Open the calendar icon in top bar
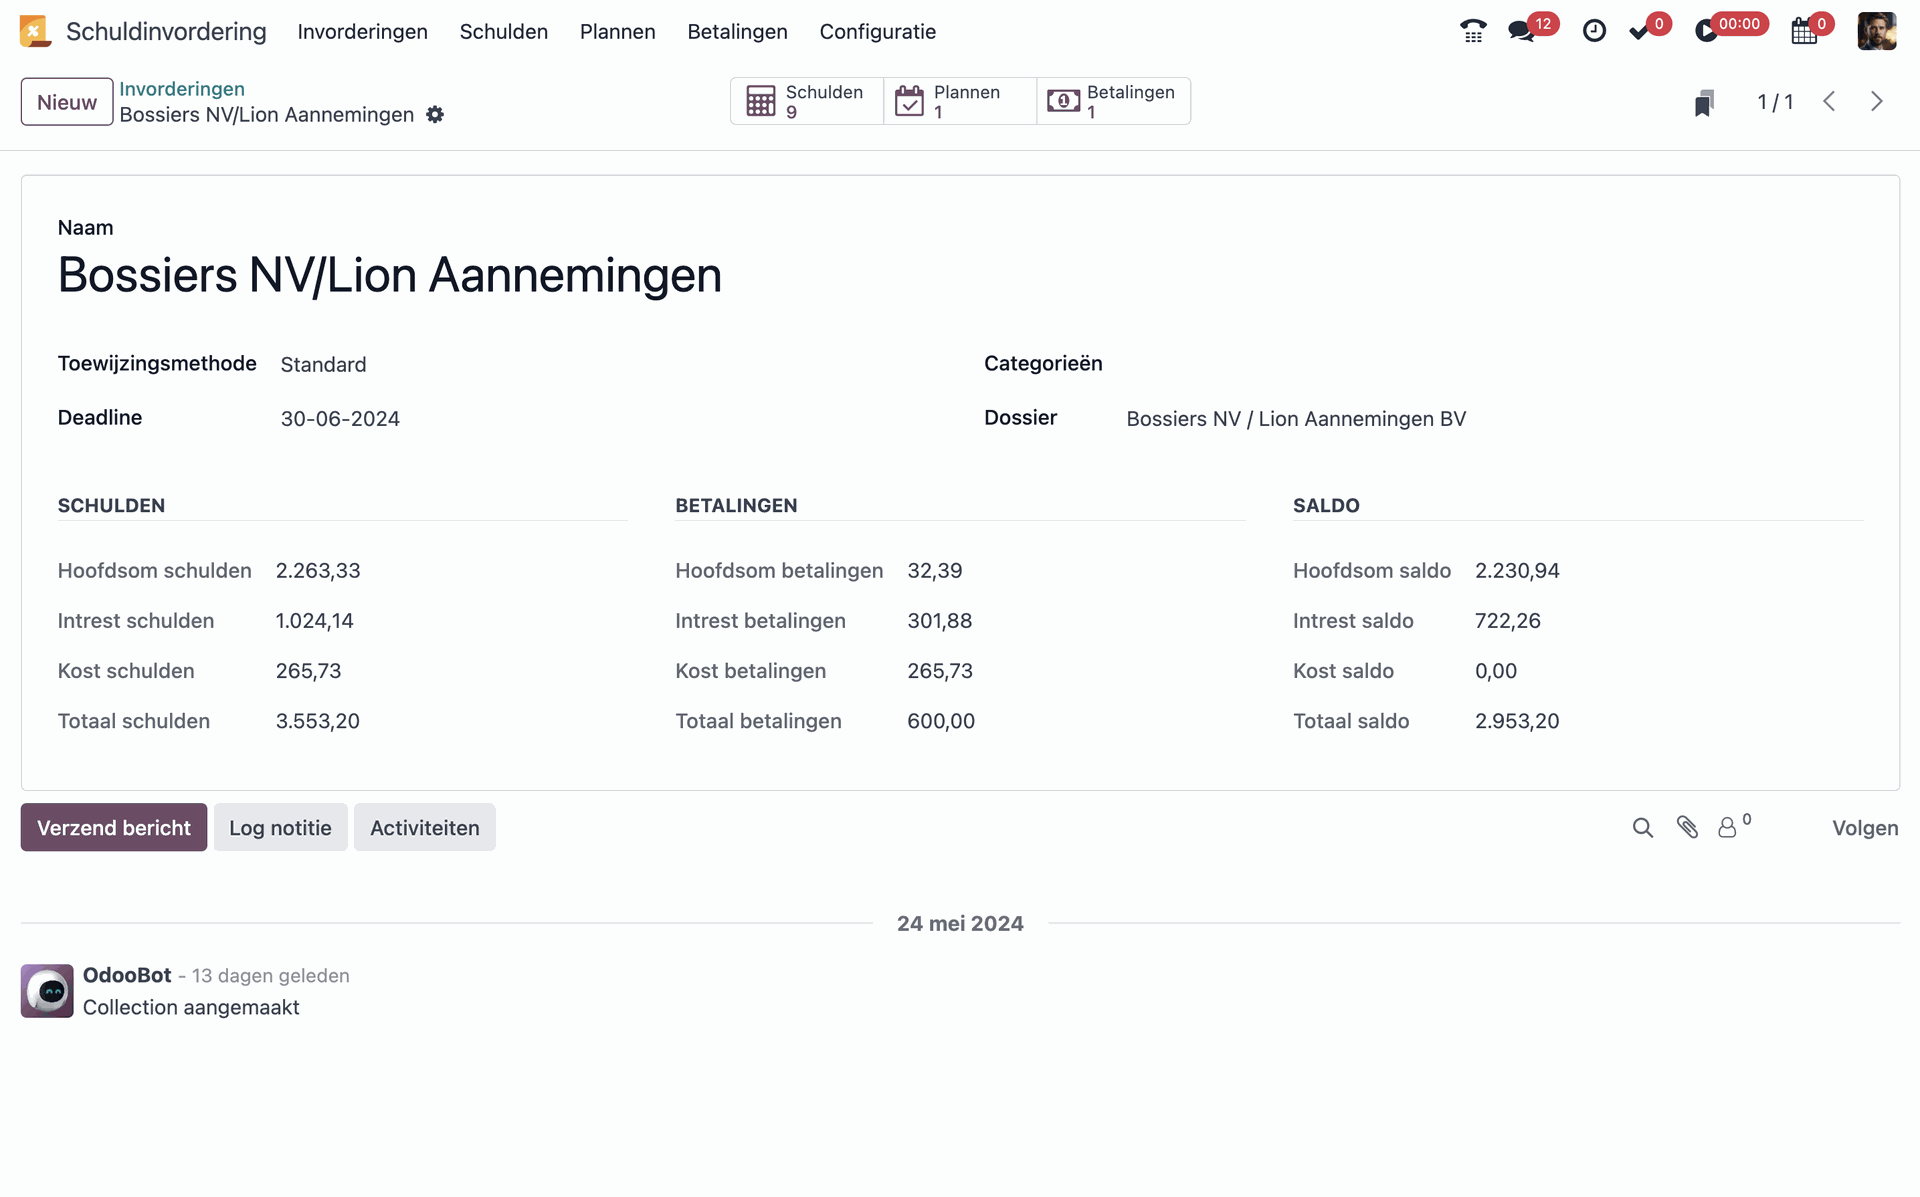Image resolution: width=1920 pixels, height=1197 pixels. tap(1804, 31)
